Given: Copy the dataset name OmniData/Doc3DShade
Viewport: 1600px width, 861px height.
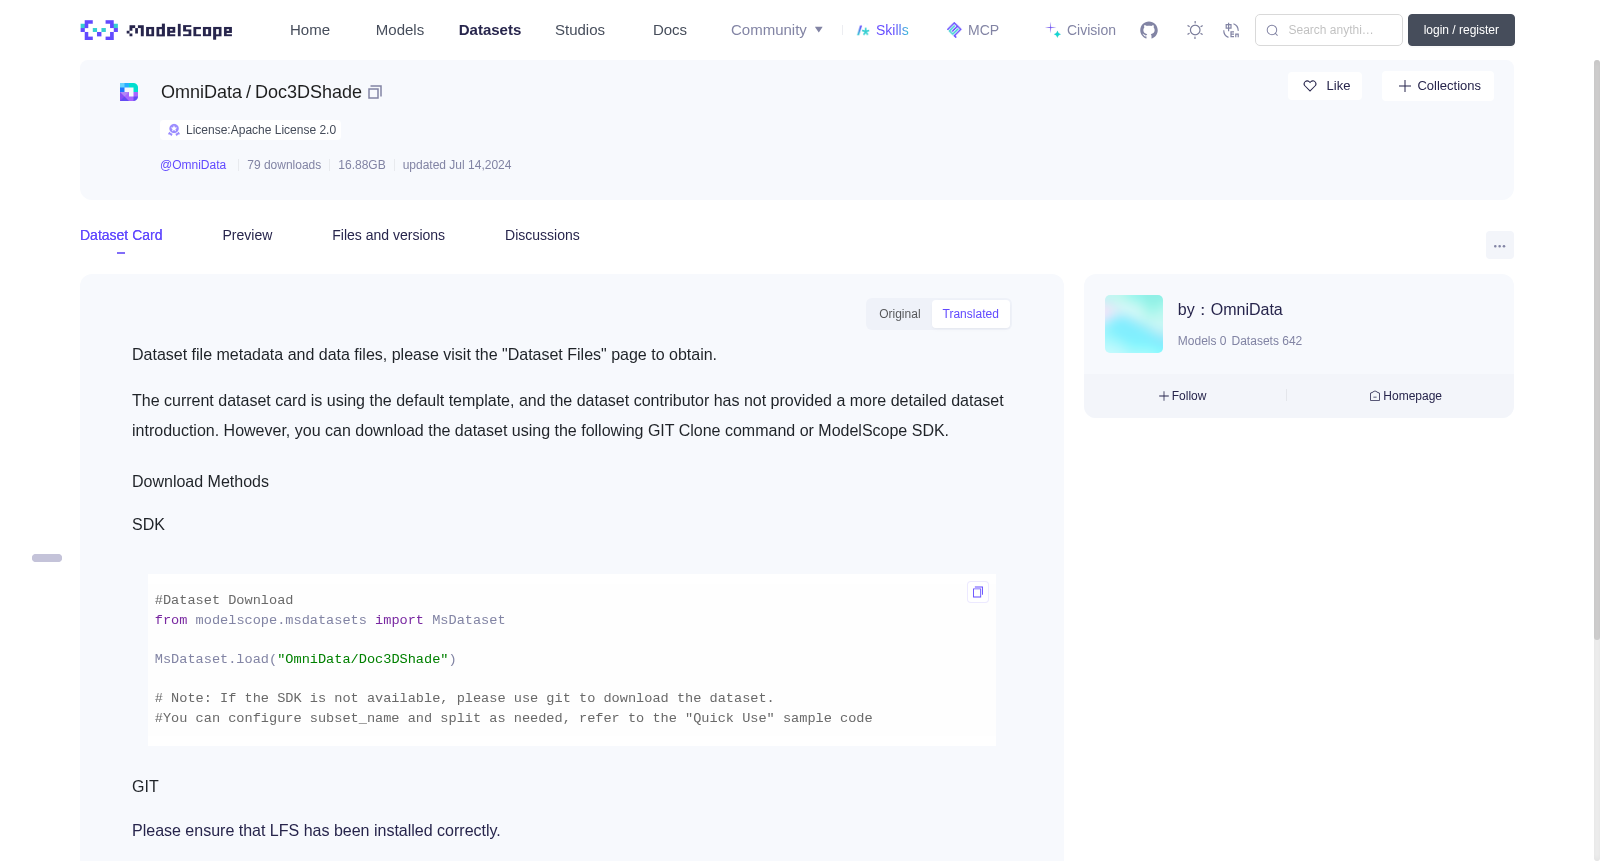Looking at the screenshot, I should 375,92.
